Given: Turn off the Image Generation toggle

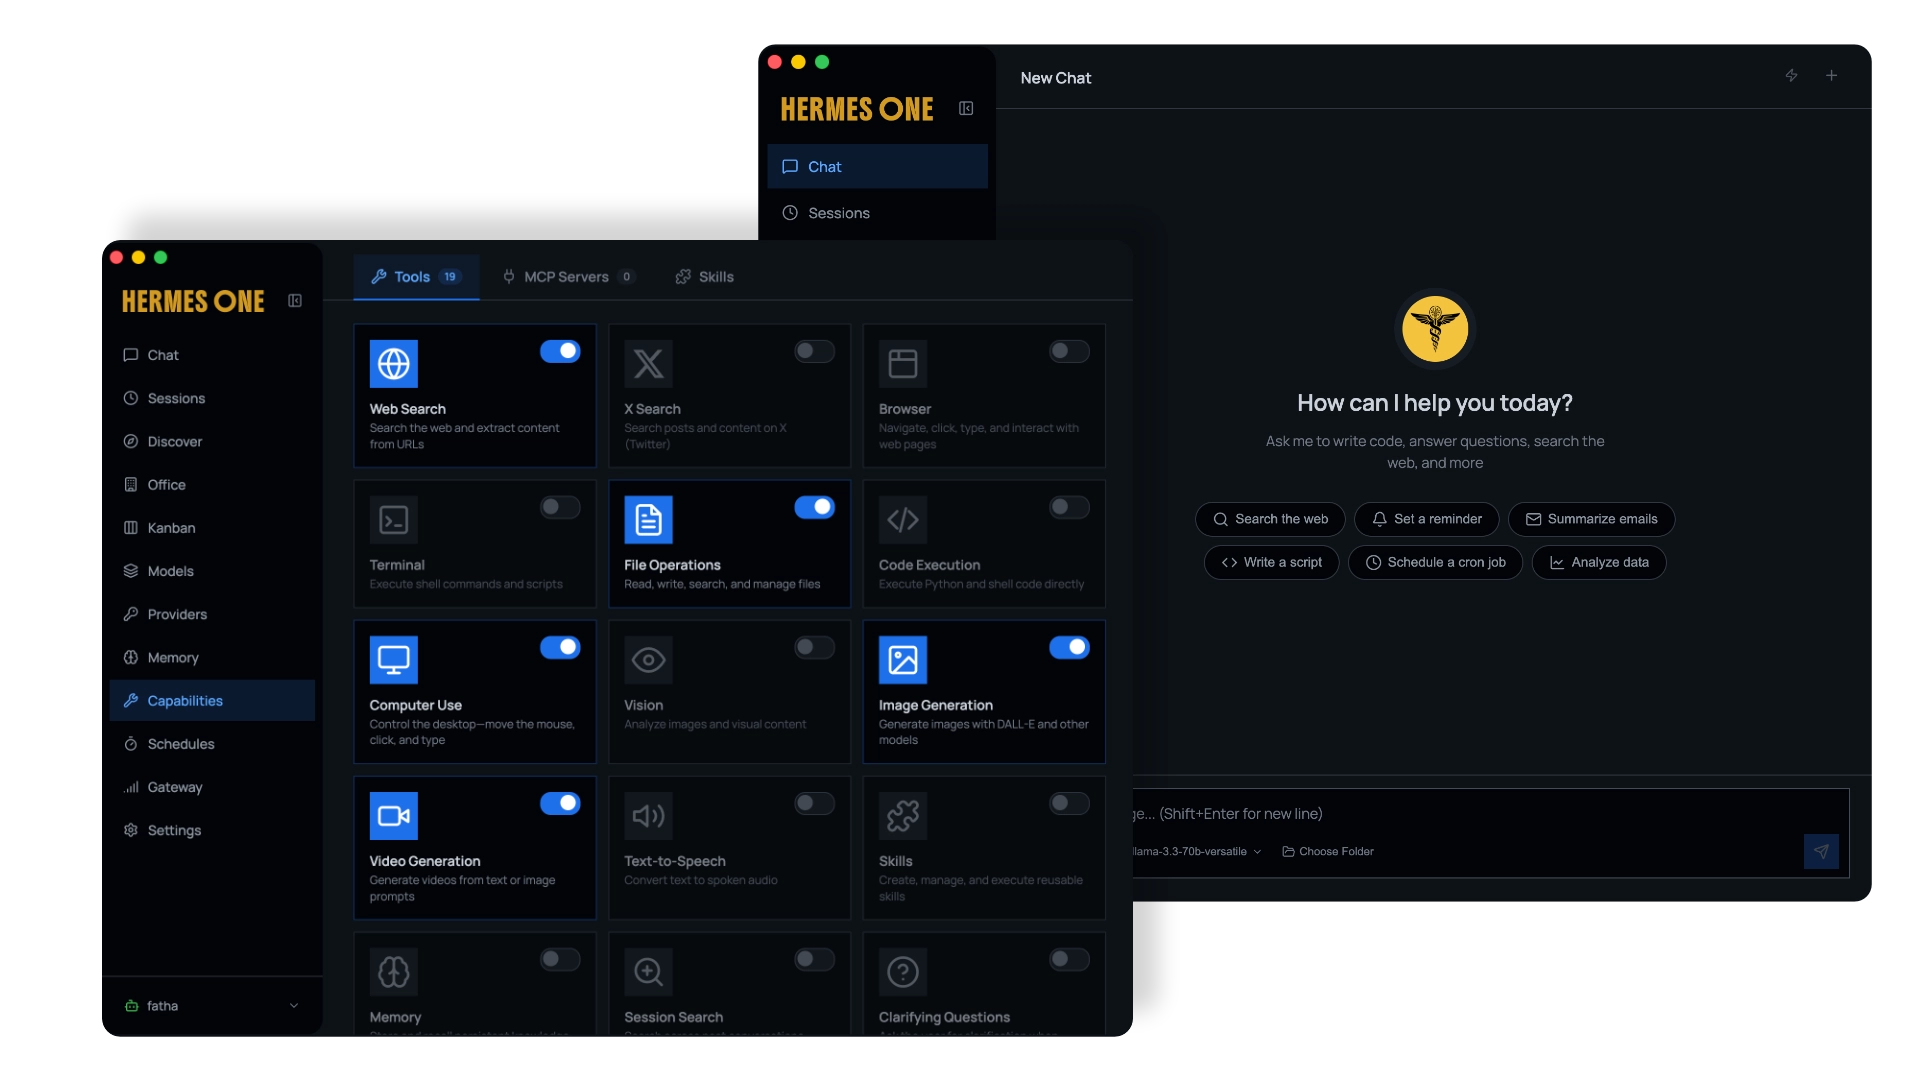Looking at the screenshot, I should pyautogui.click(x=1069, y=647).
